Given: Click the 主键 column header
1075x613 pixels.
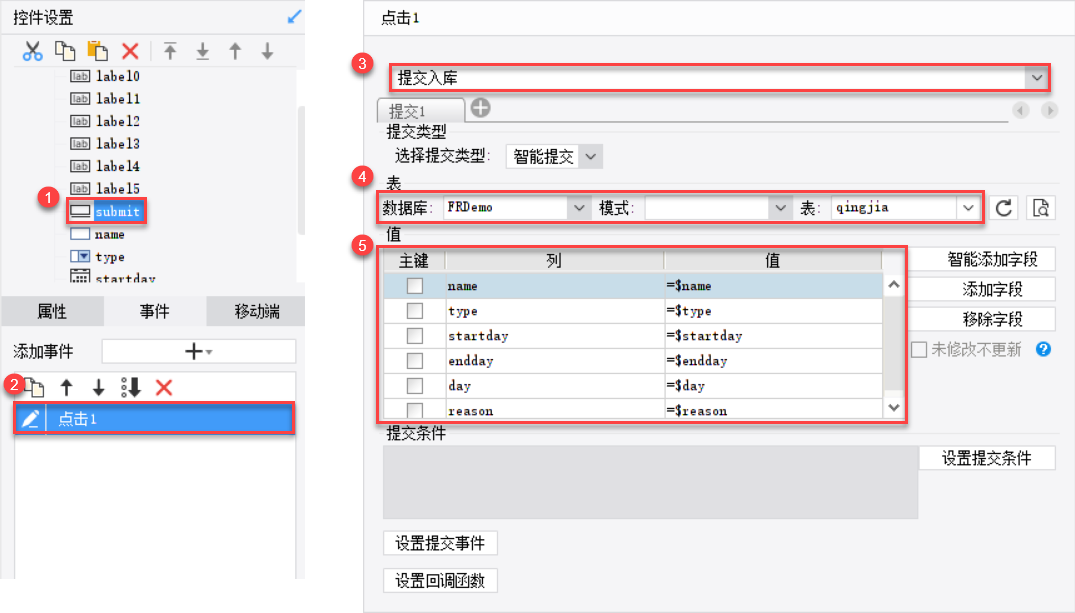Looking at the screenshot, I should 414,261.
